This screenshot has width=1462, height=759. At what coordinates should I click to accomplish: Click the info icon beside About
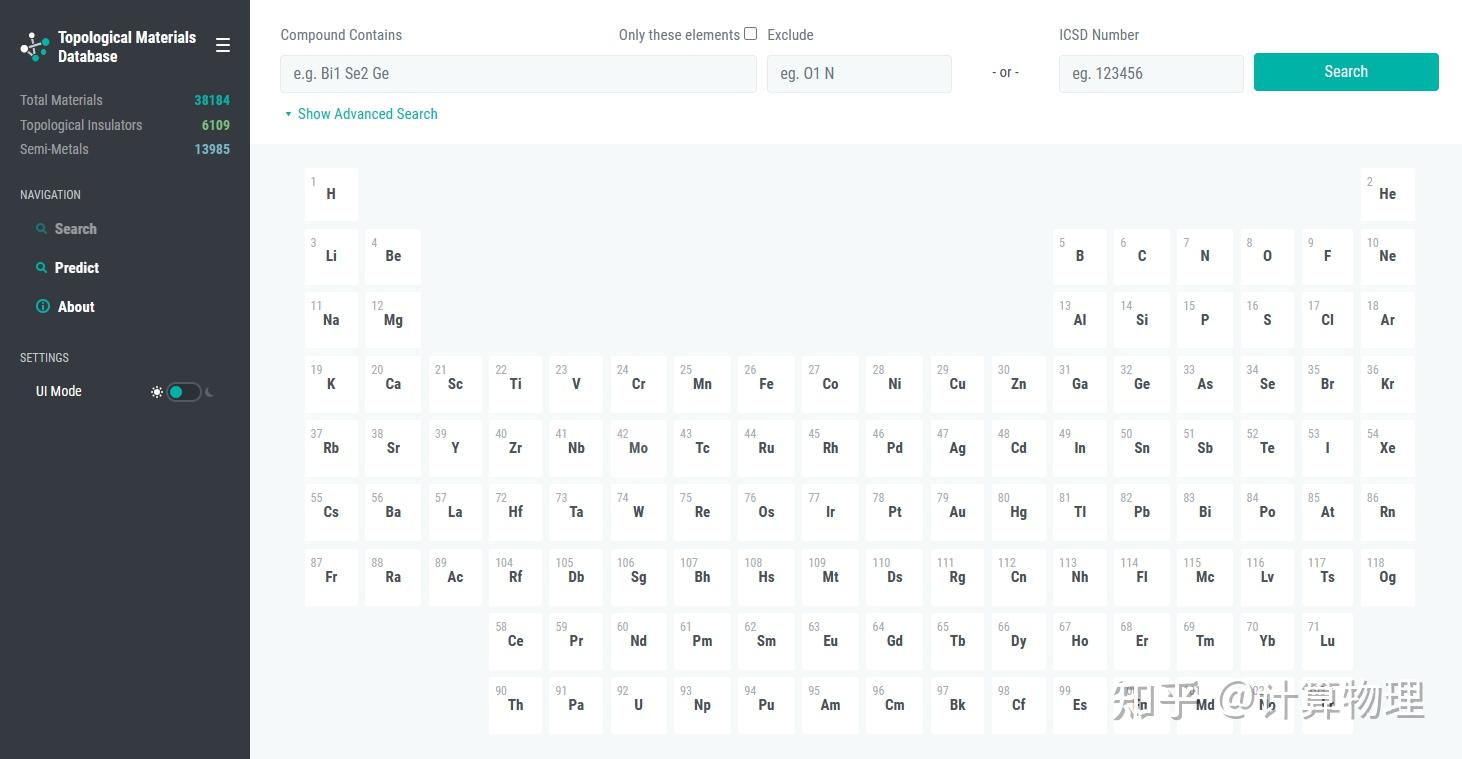pos(43,307)
